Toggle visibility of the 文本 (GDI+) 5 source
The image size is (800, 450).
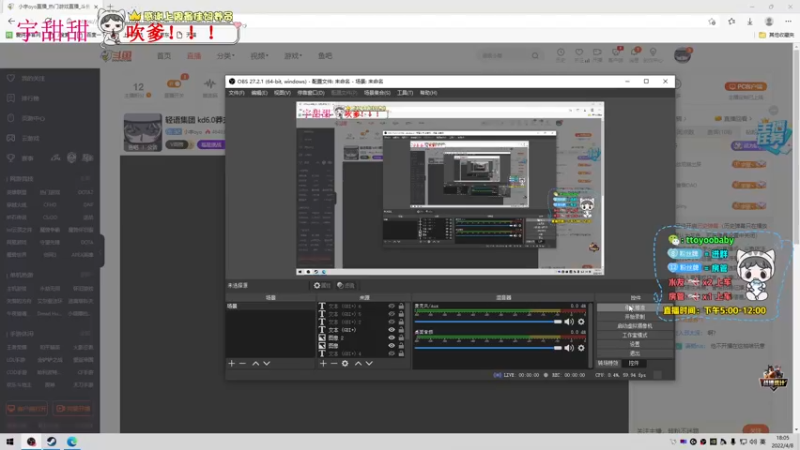(x=391, y=314)
